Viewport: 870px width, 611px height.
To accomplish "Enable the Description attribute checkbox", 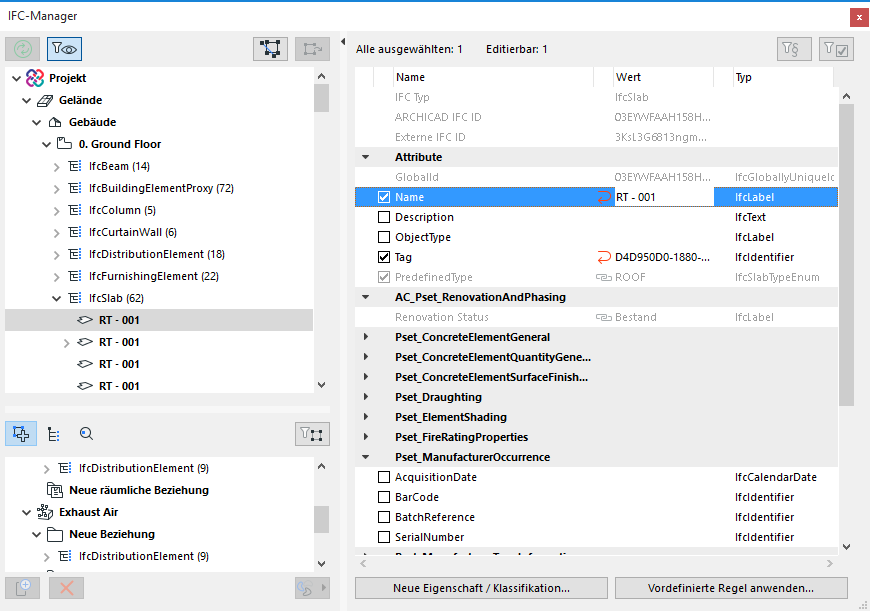I will pos(384,217).
